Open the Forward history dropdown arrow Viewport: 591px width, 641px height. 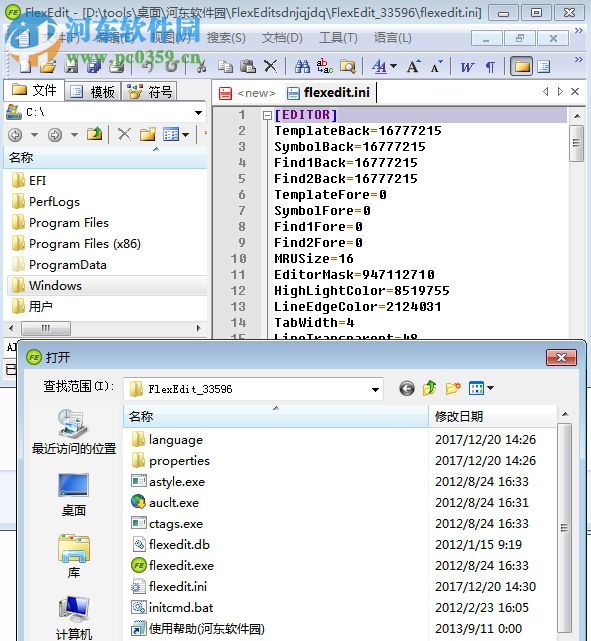point(74,134)
